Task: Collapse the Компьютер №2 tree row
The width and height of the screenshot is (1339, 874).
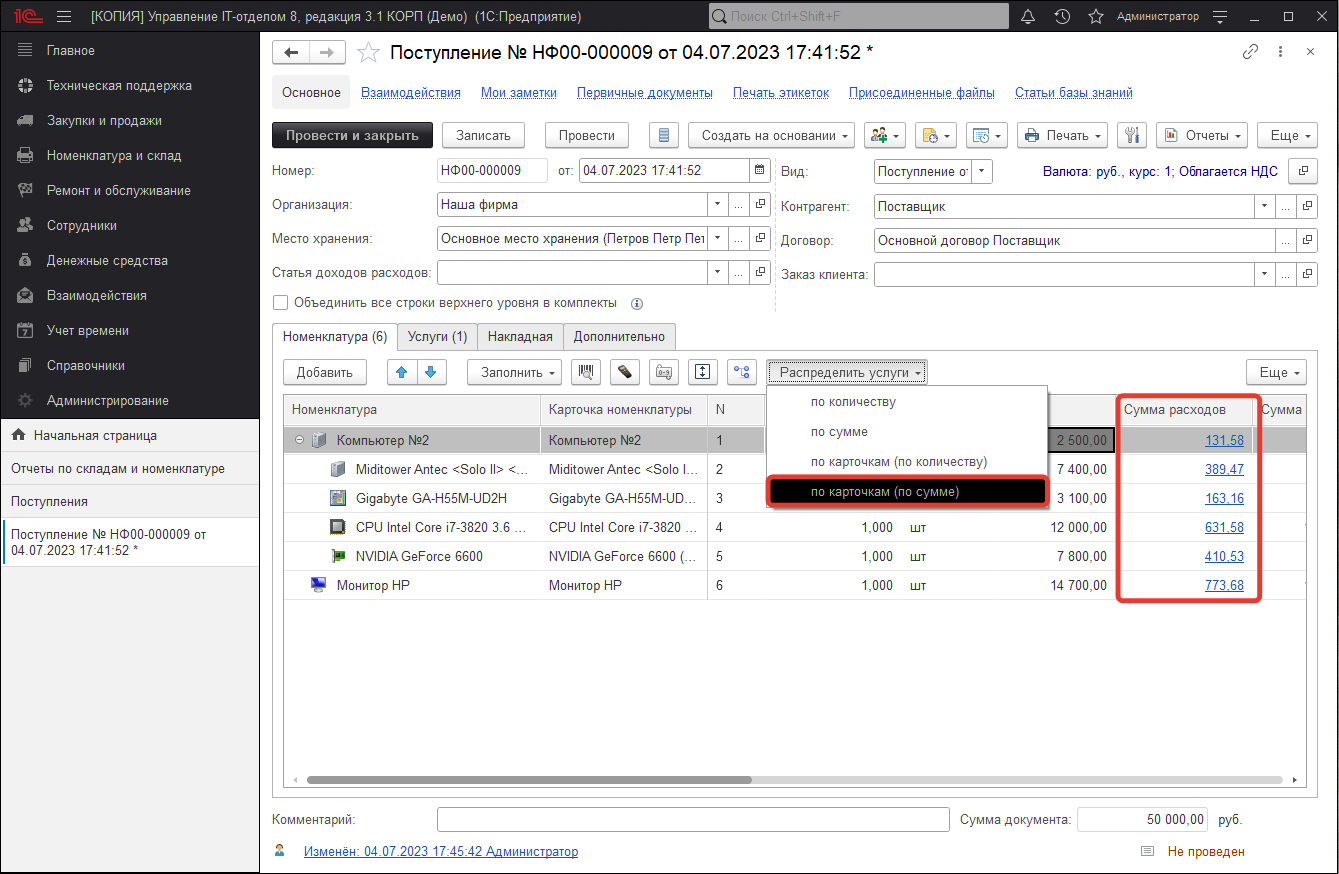Action: click(x=300, y=440)
